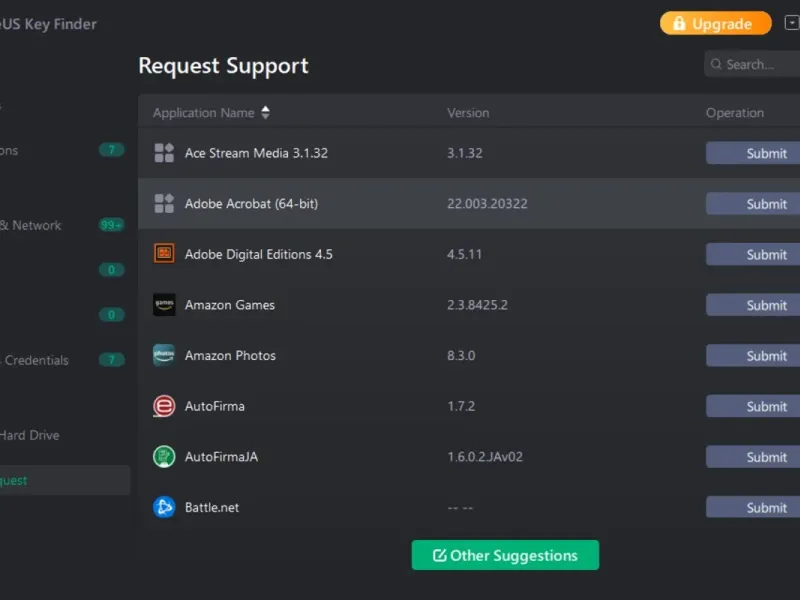800x600 pixels.
Task: Click the Amazon Photos icon
Action: point(164,355)
